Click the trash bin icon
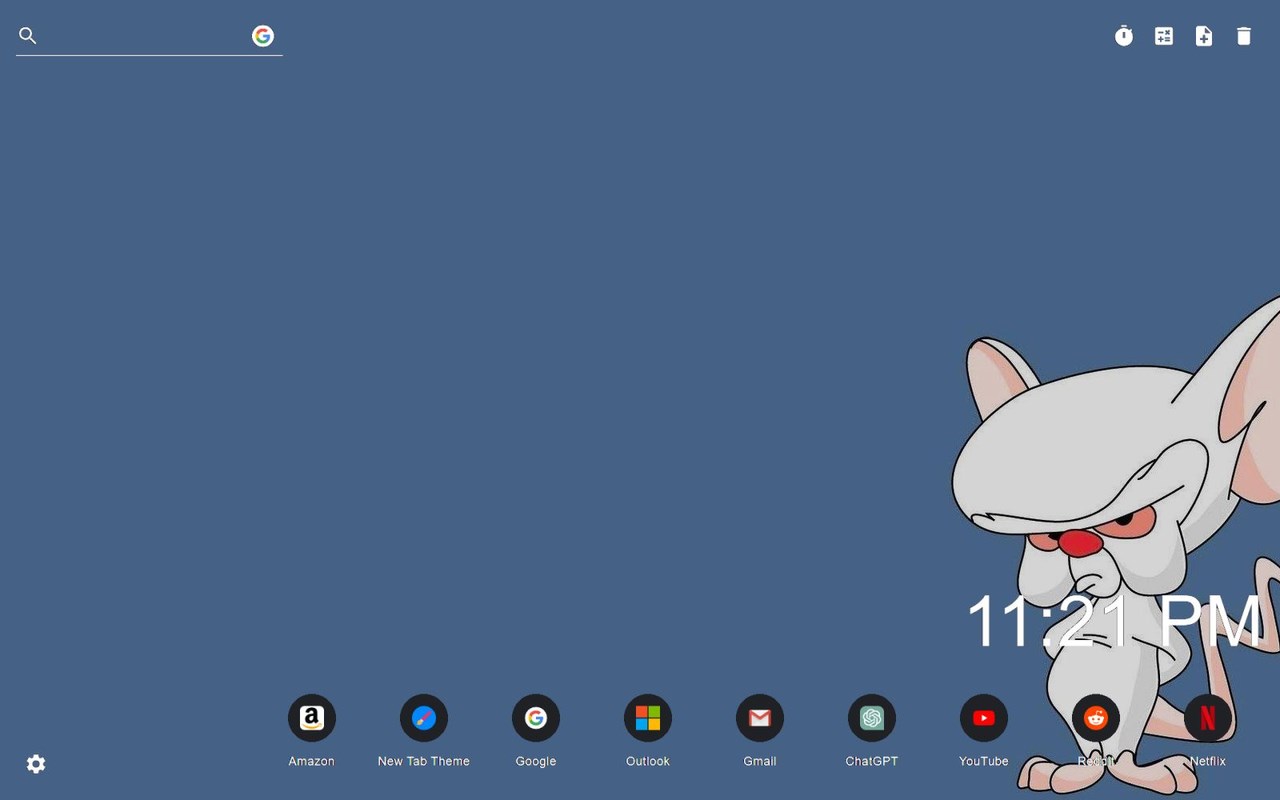The image size is (1280, 800). tap(1244, 36)
